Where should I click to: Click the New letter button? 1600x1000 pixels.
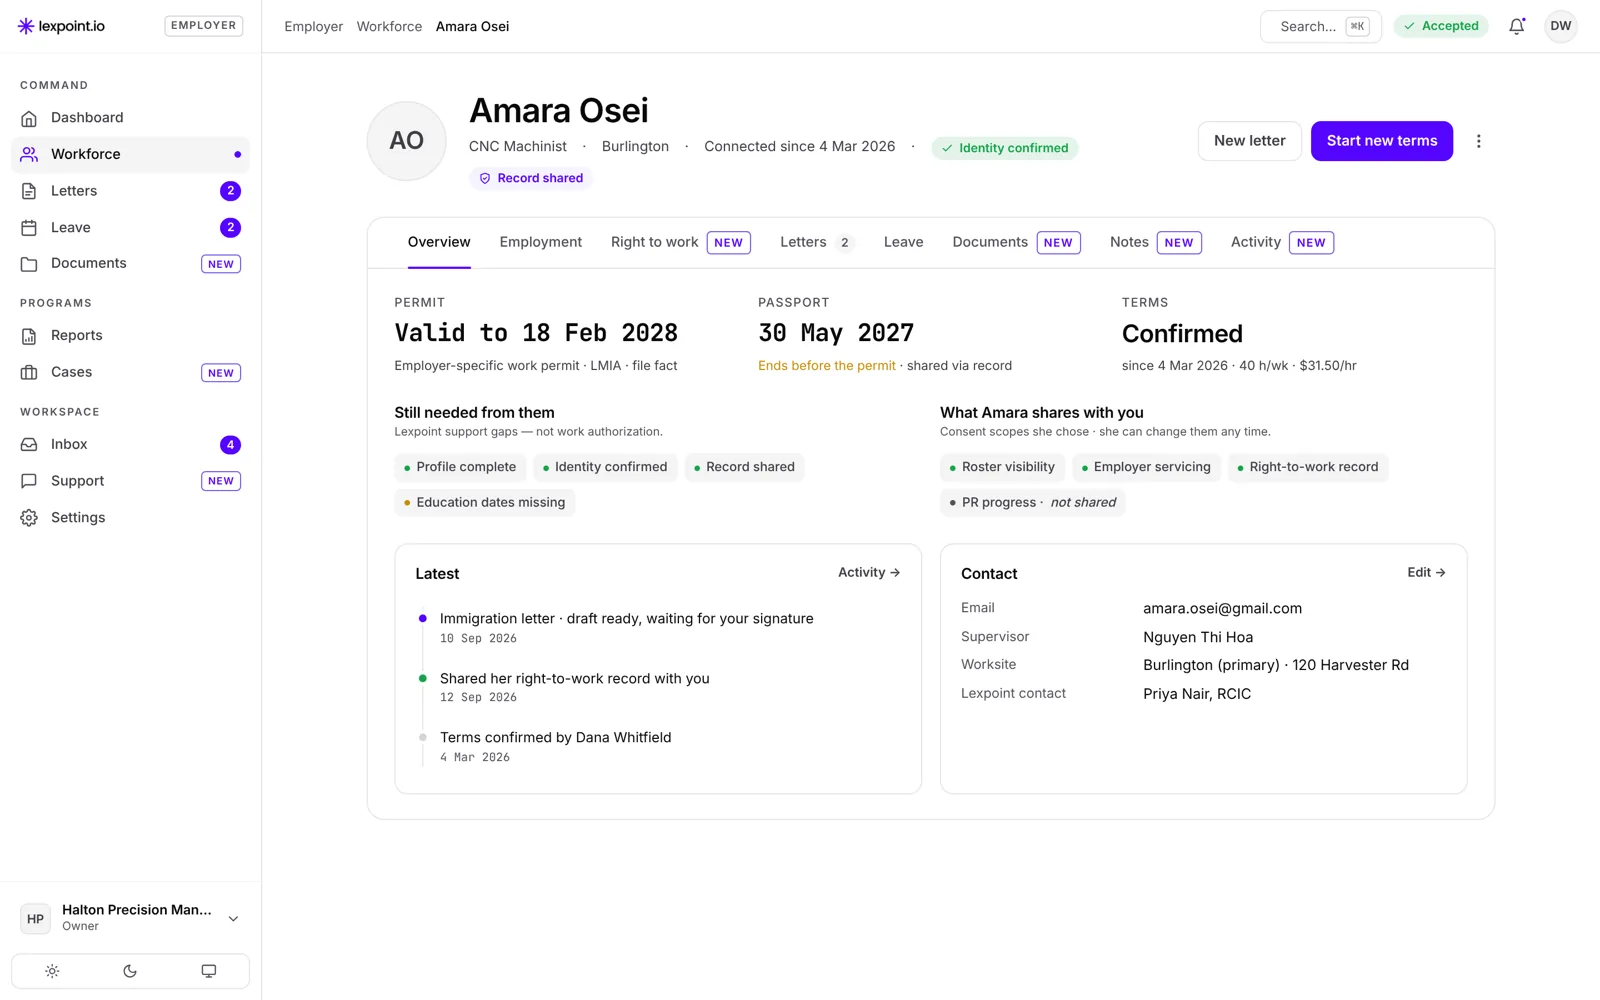click(x=1249, y=141)
